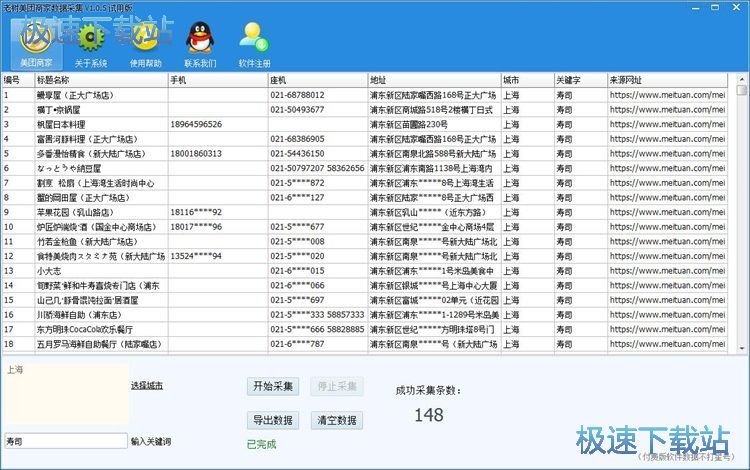Sort by the 标题名称 column header

101,80
